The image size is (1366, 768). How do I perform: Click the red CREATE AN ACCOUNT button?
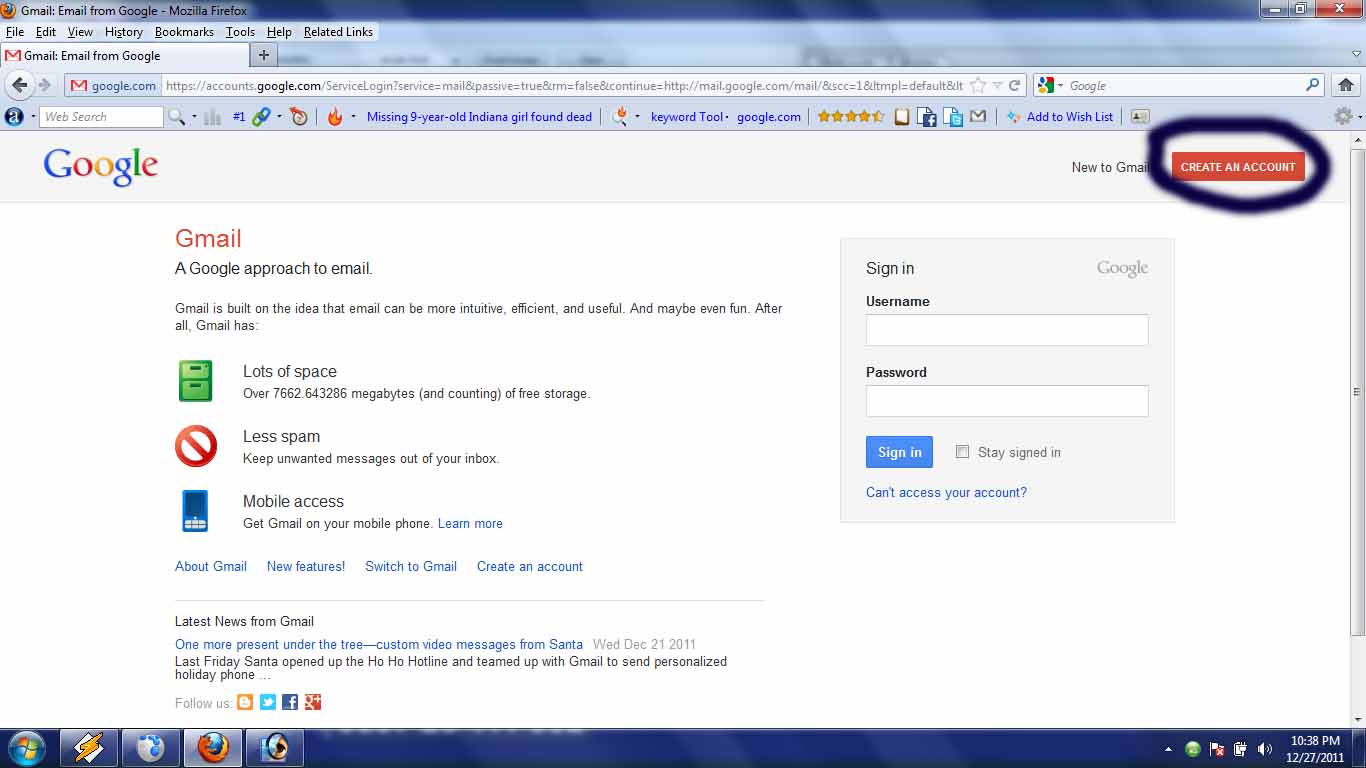pyautogui.click(x=1238, y=167)
